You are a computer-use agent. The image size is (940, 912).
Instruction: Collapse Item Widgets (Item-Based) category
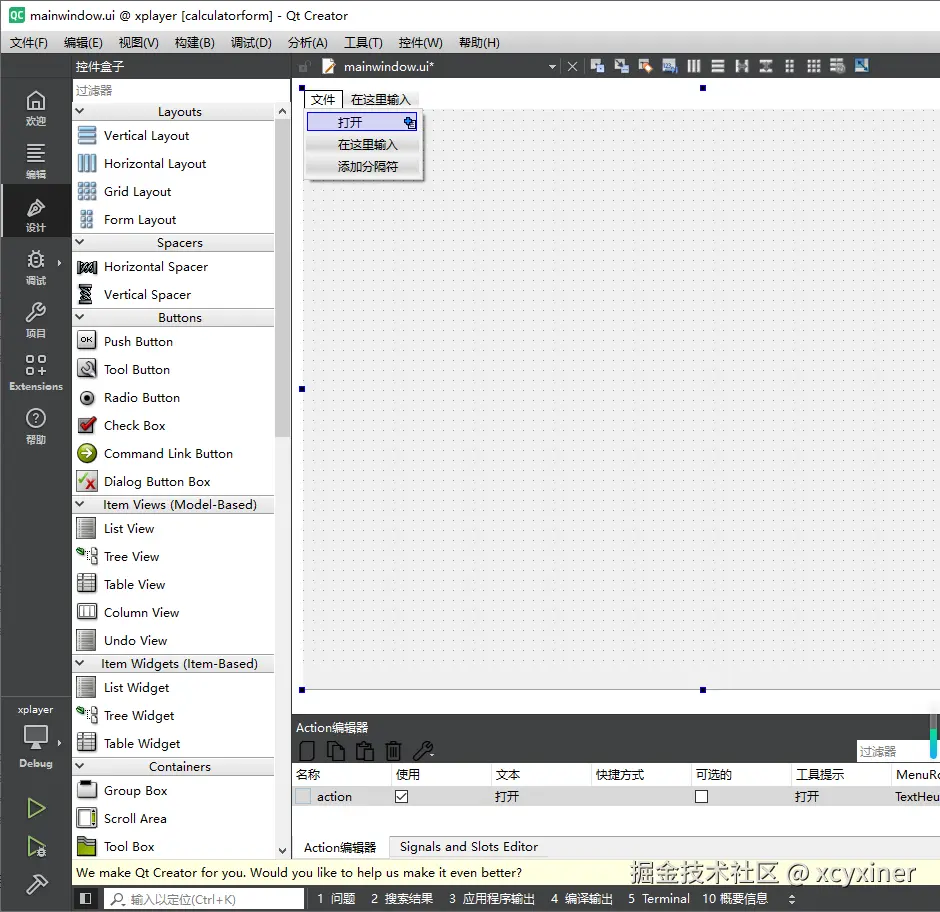[x=80, y=663]
